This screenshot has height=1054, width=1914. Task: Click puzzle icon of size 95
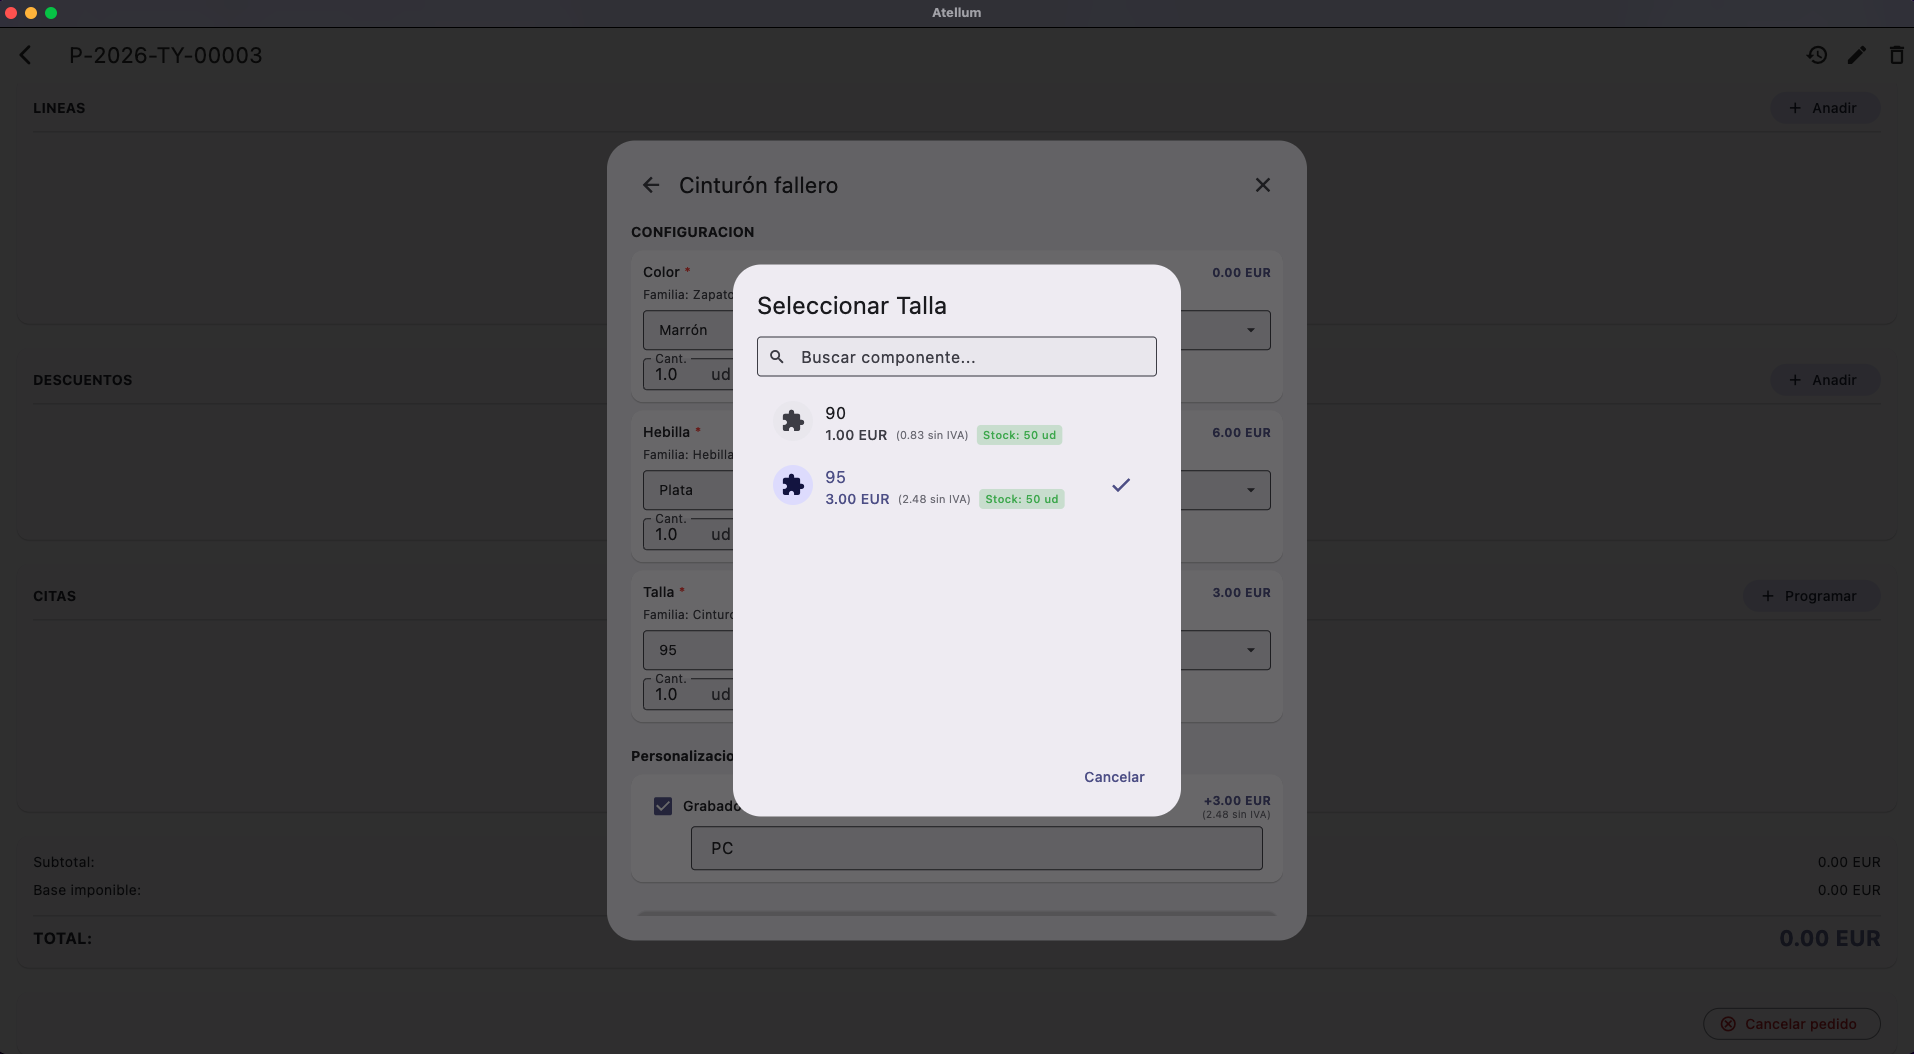coord(793,485)
